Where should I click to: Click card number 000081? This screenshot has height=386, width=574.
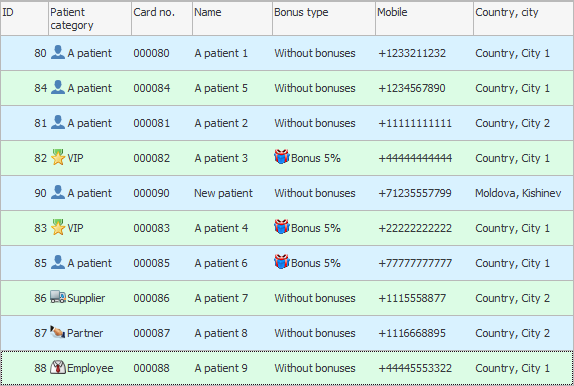151,123
